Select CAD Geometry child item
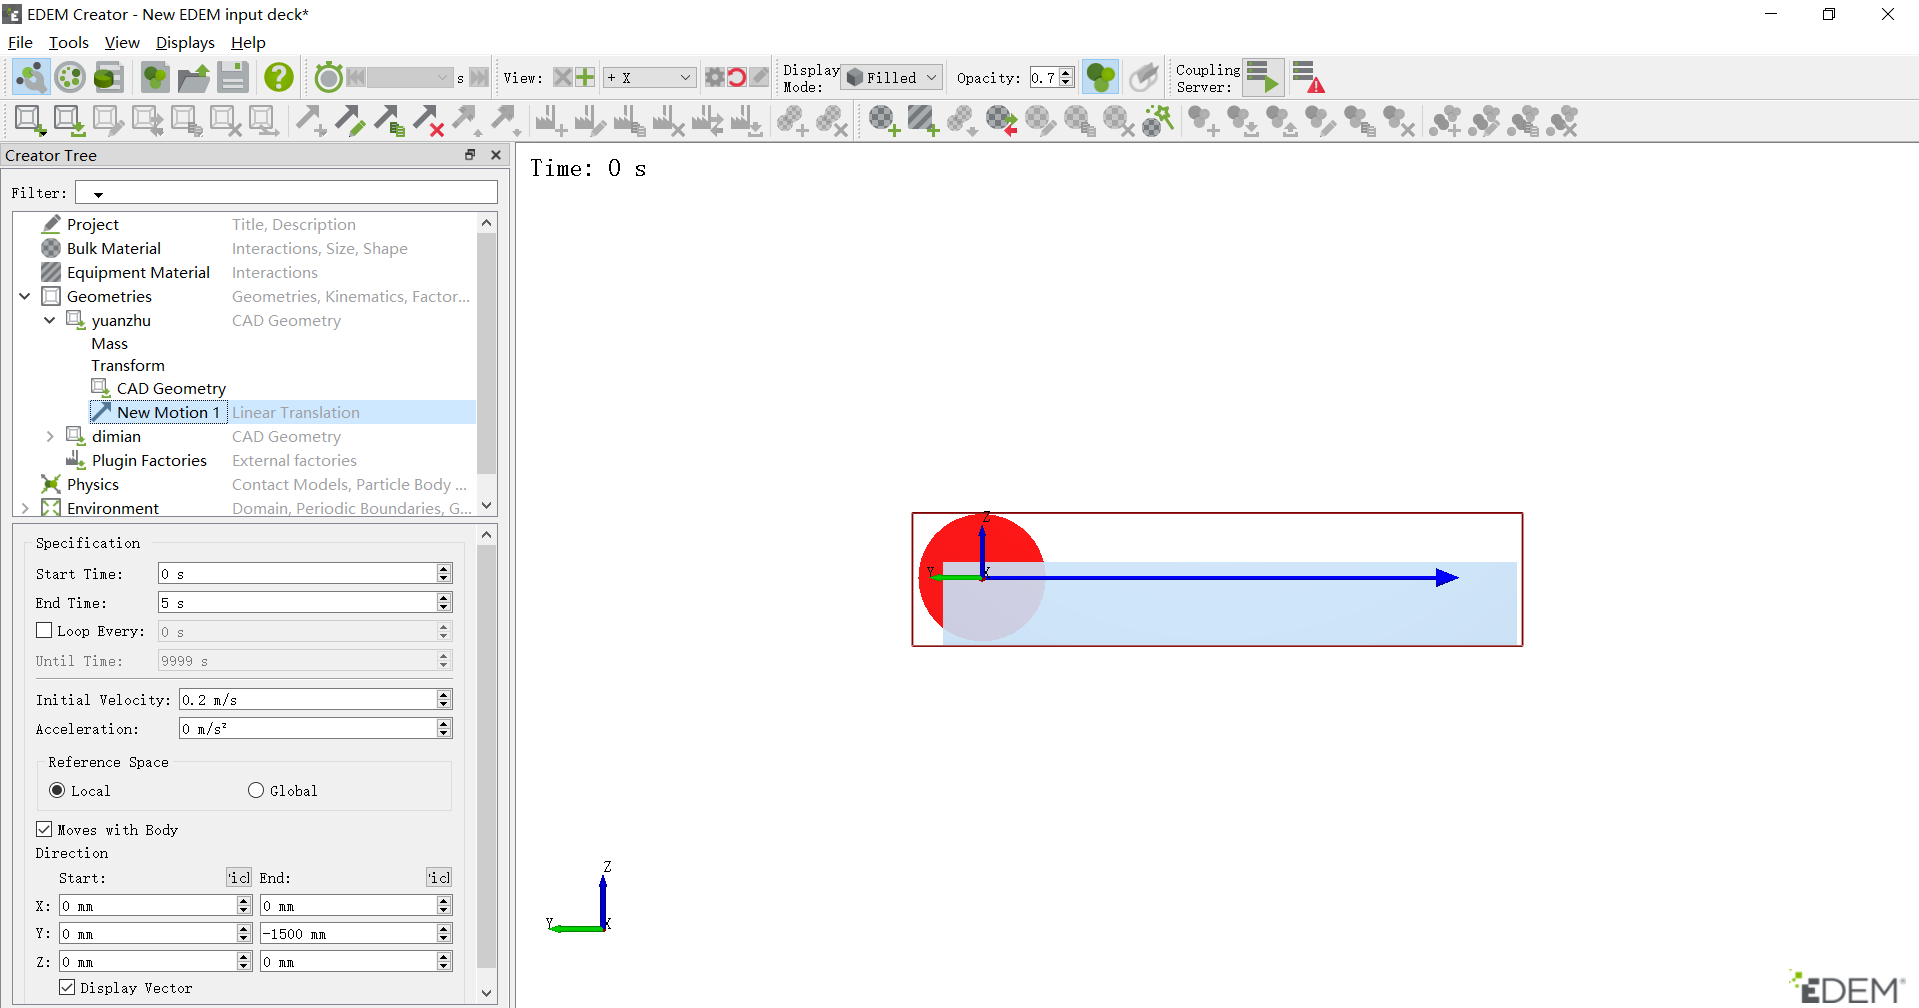Screen dimensions: 1919x1008 [171, 388]
